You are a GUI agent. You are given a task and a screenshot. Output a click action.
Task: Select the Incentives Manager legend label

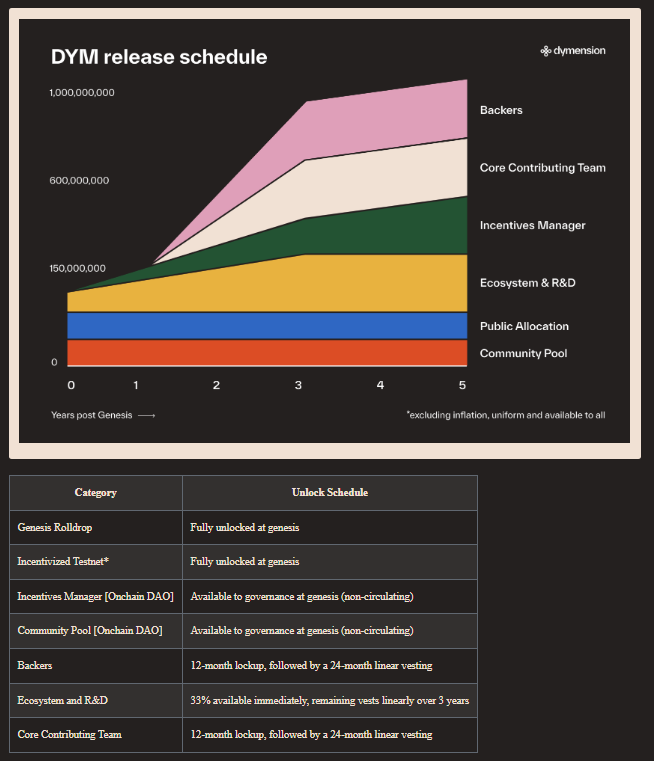(532, 225)
